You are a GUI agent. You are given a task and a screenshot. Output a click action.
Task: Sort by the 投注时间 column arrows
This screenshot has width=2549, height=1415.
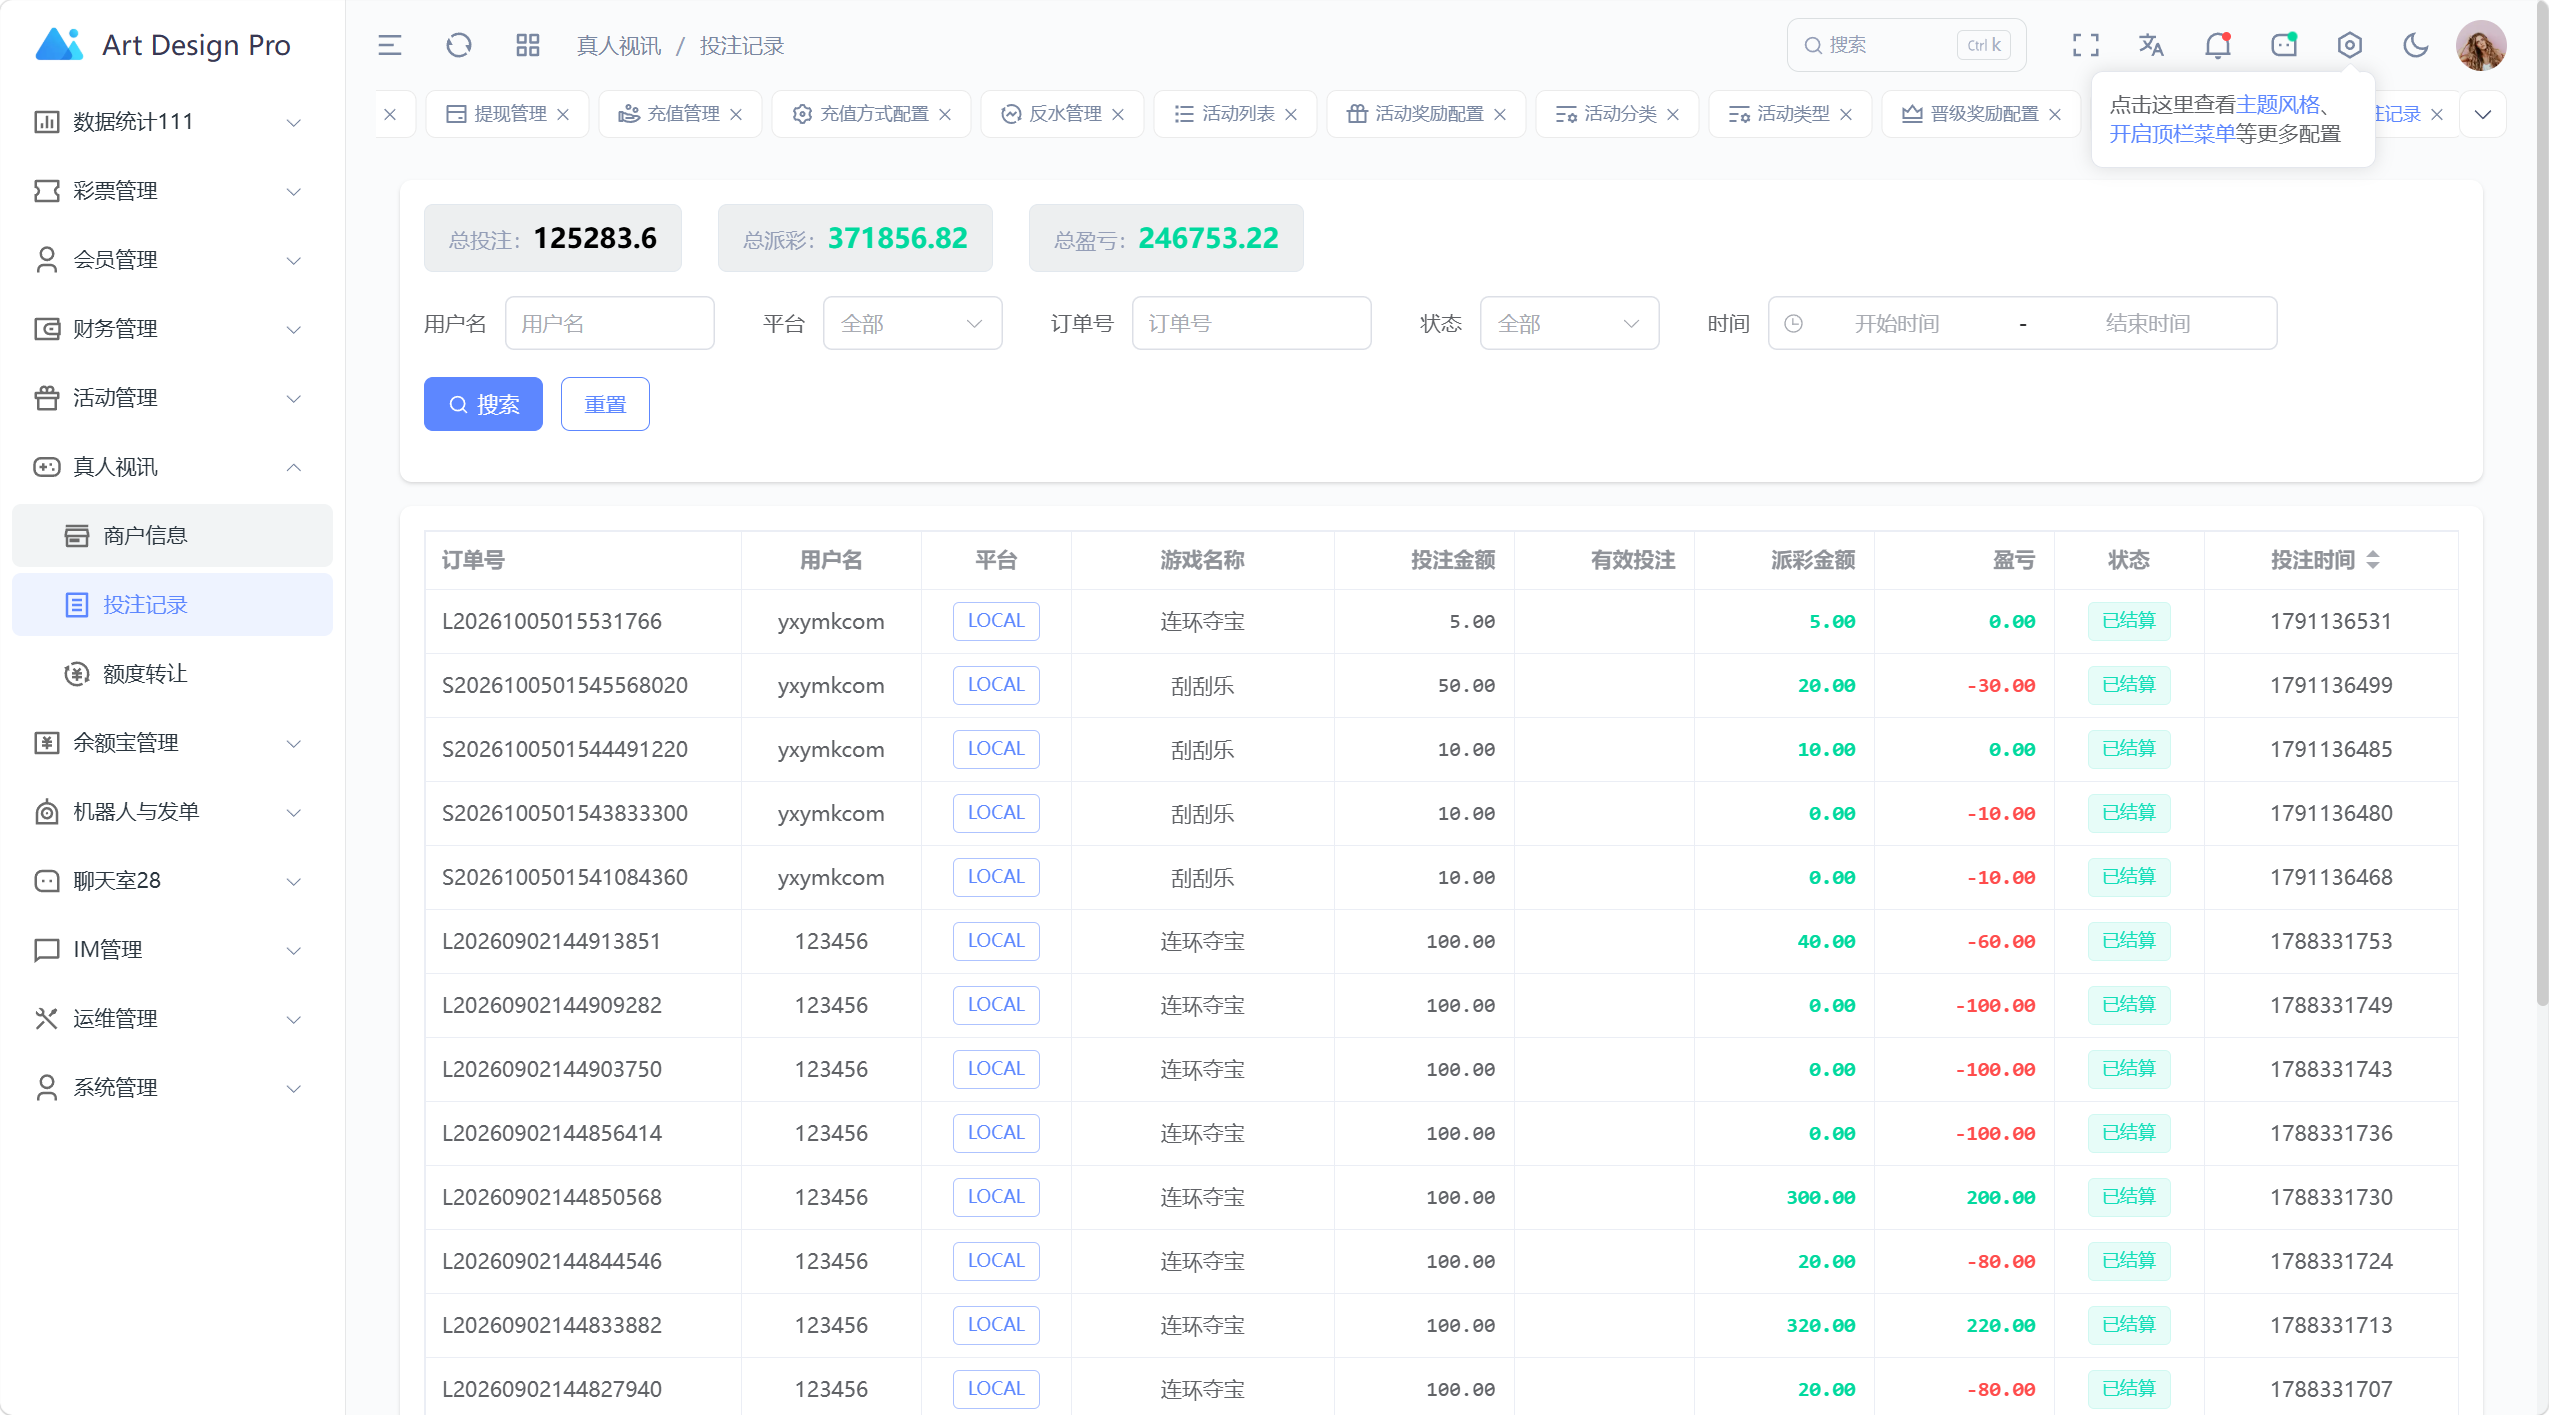click(x=2373, y=560)
